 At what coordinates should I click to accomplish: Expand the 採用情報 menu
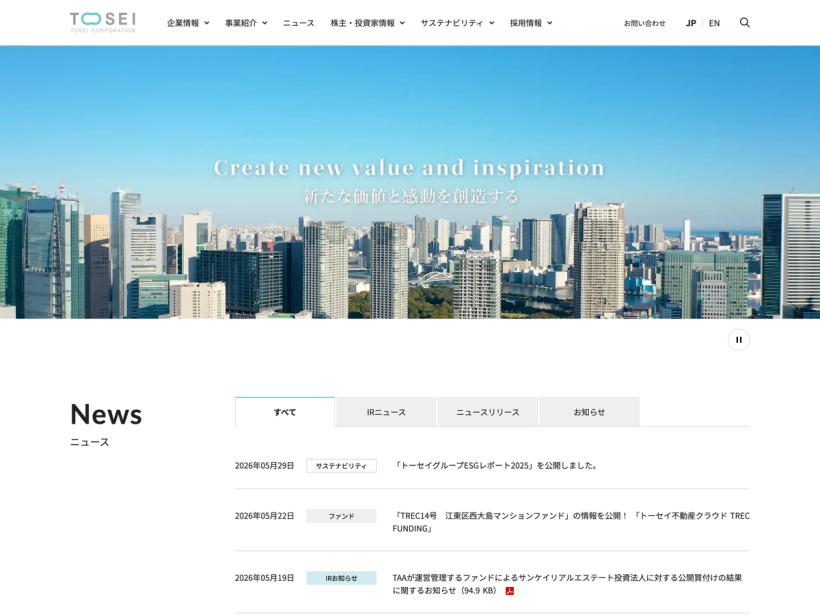(x=531, y=23)
